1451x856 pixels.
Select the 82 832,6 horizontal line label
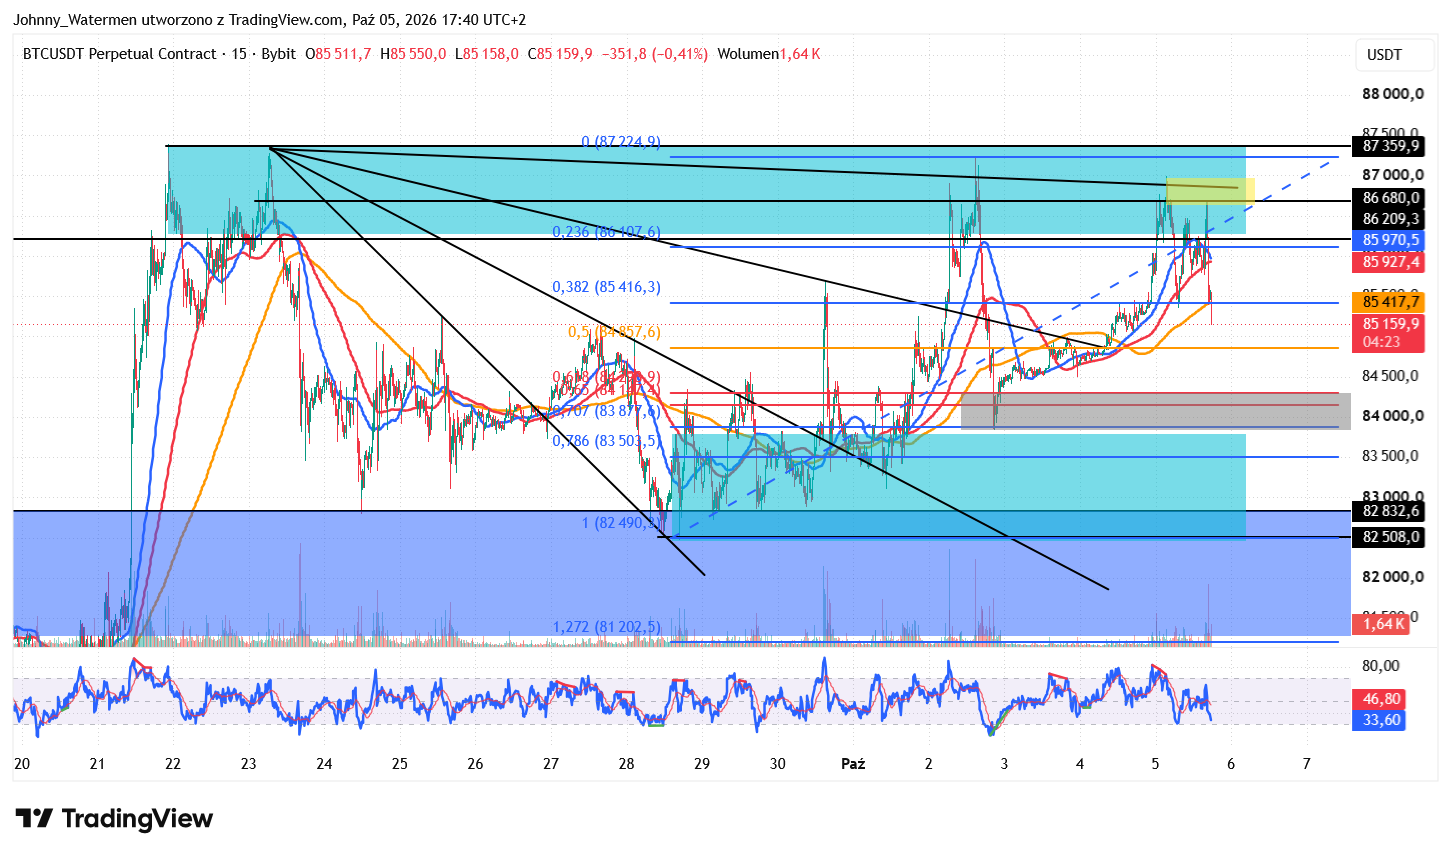tap(1390, 511)
